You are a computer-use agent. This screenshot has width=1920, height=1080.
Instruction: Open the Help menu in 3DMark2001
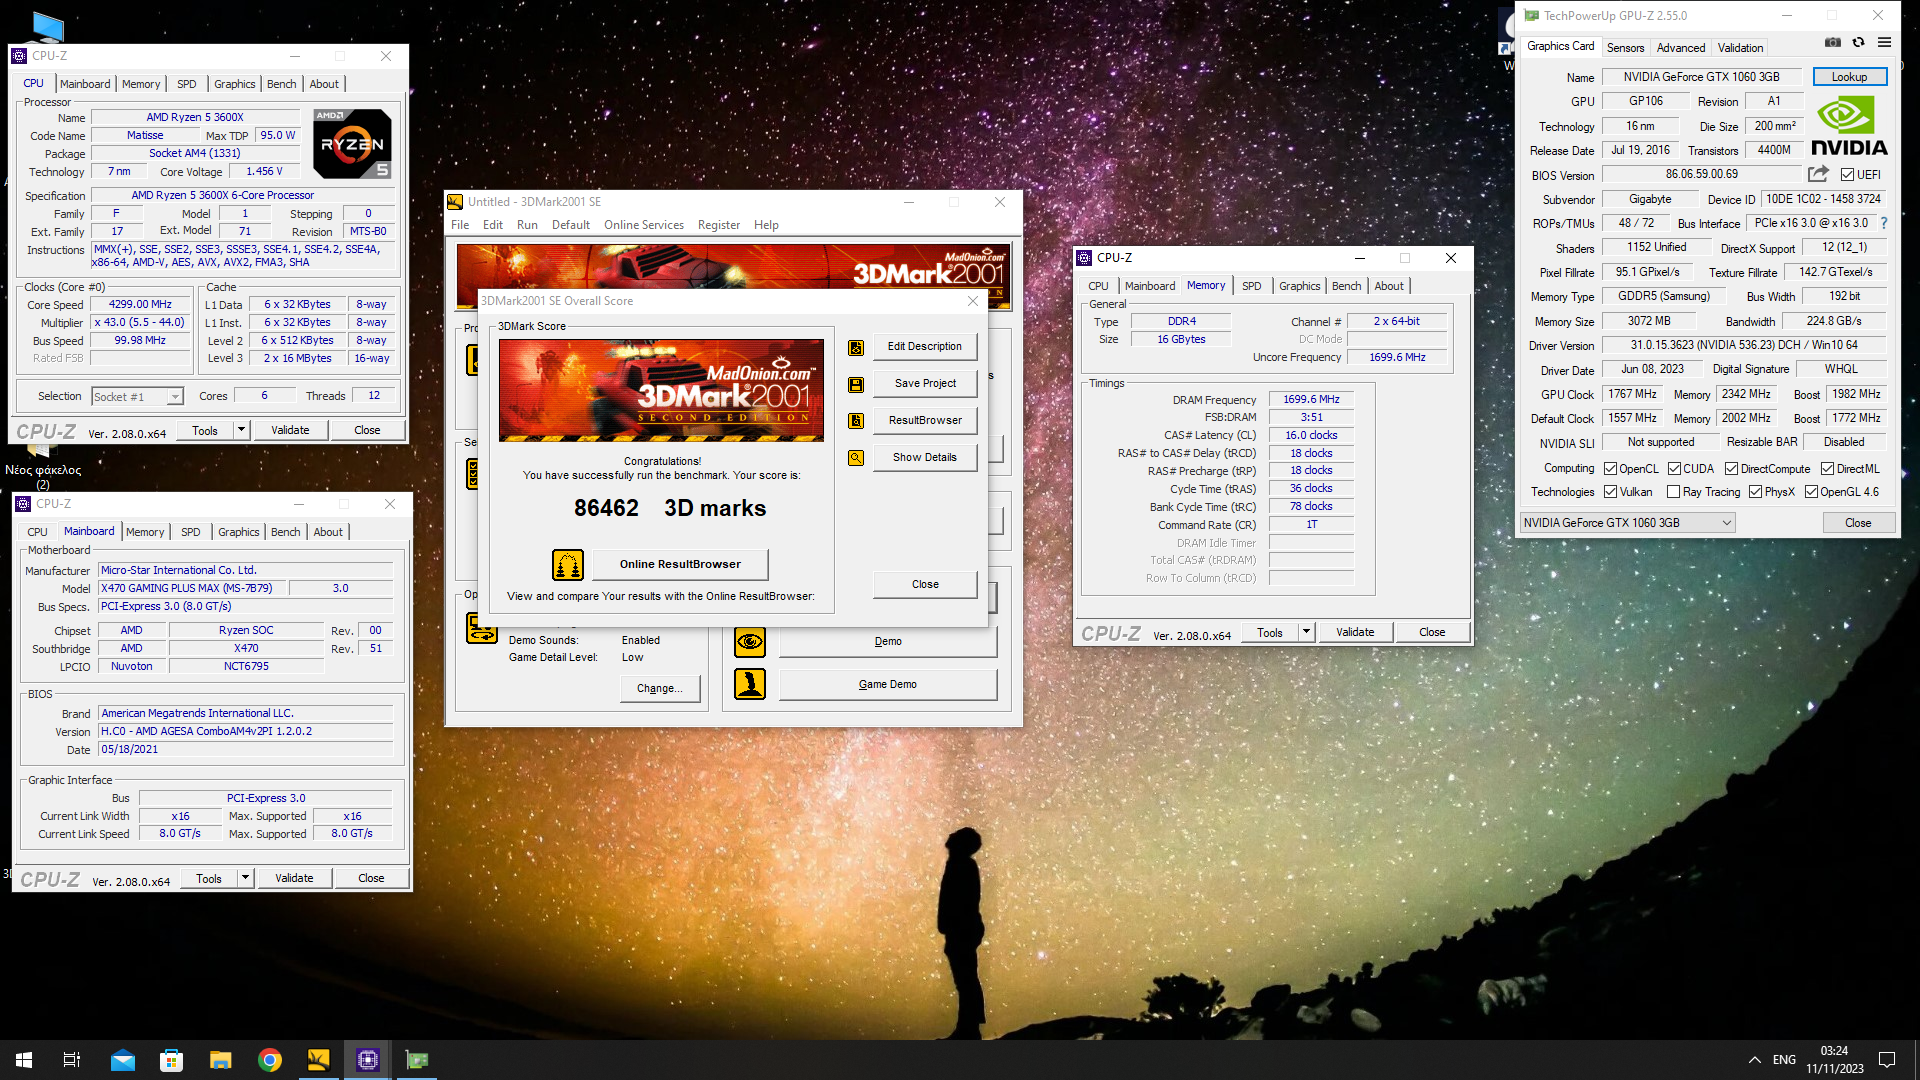click(766, 225)
